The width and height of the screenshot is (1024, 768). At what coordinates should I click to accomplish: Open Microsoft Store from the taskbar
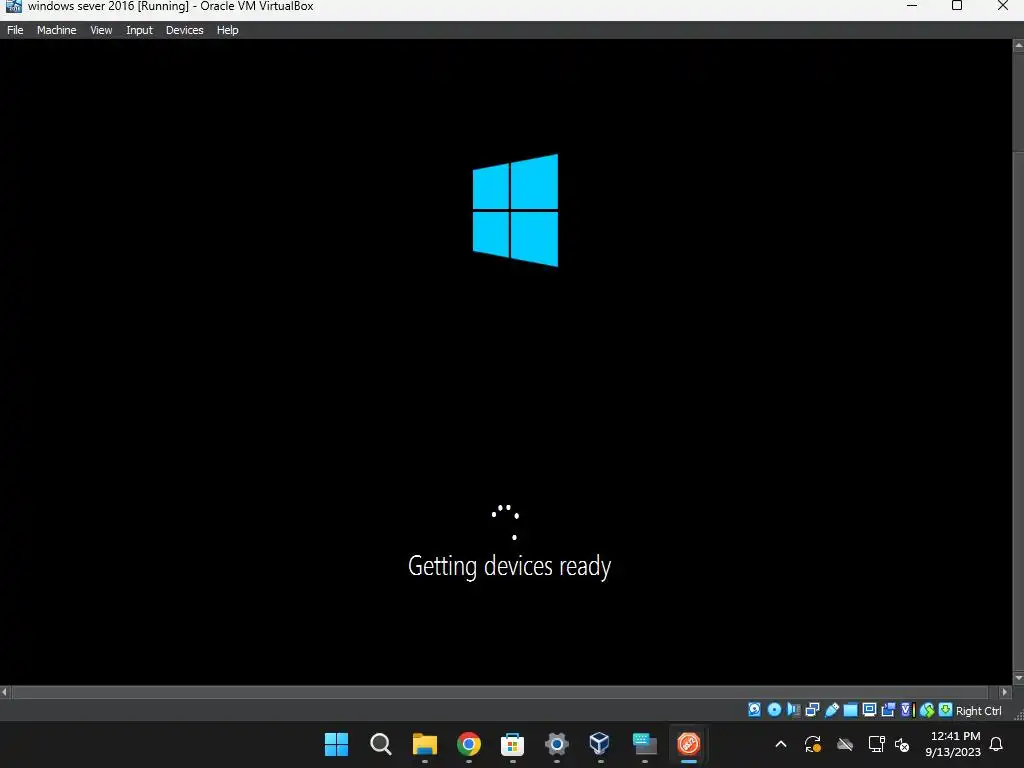[x=513, y=744]
